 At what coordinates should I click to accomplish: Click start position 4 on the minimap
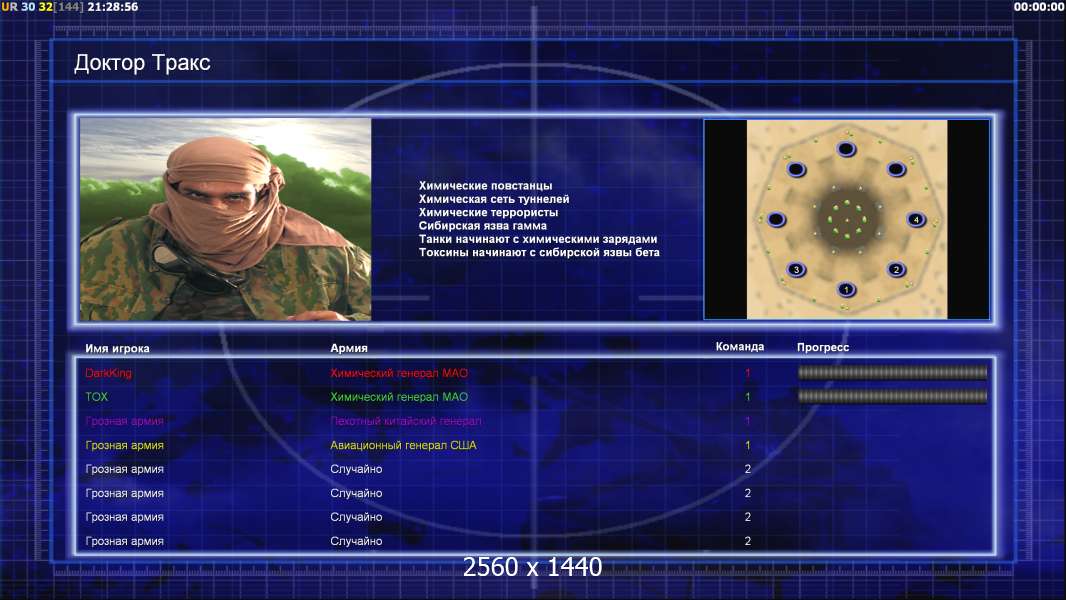(916, 219)
